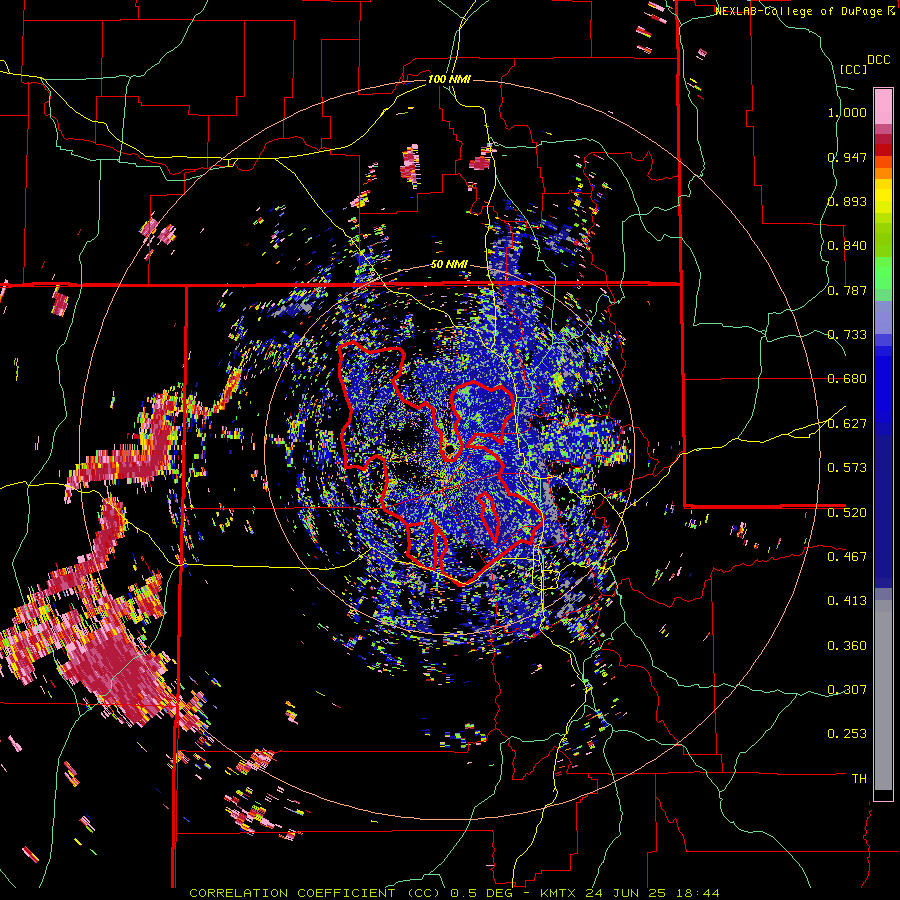The height and width of the screenshot is (900, 900).
Task: Click the 24 JUN 25 date stamp
Action: pyautogui.click(x=626, y=893)
